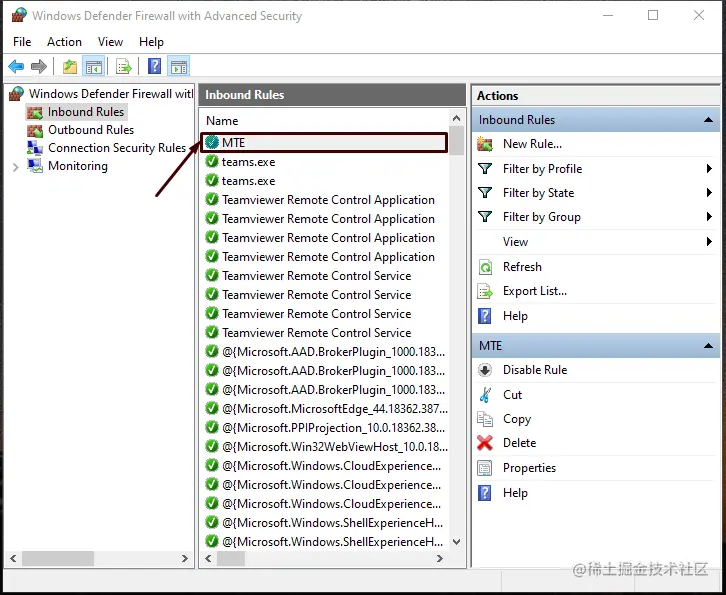
Task: Click Export List... action
Action: point(535,291)
